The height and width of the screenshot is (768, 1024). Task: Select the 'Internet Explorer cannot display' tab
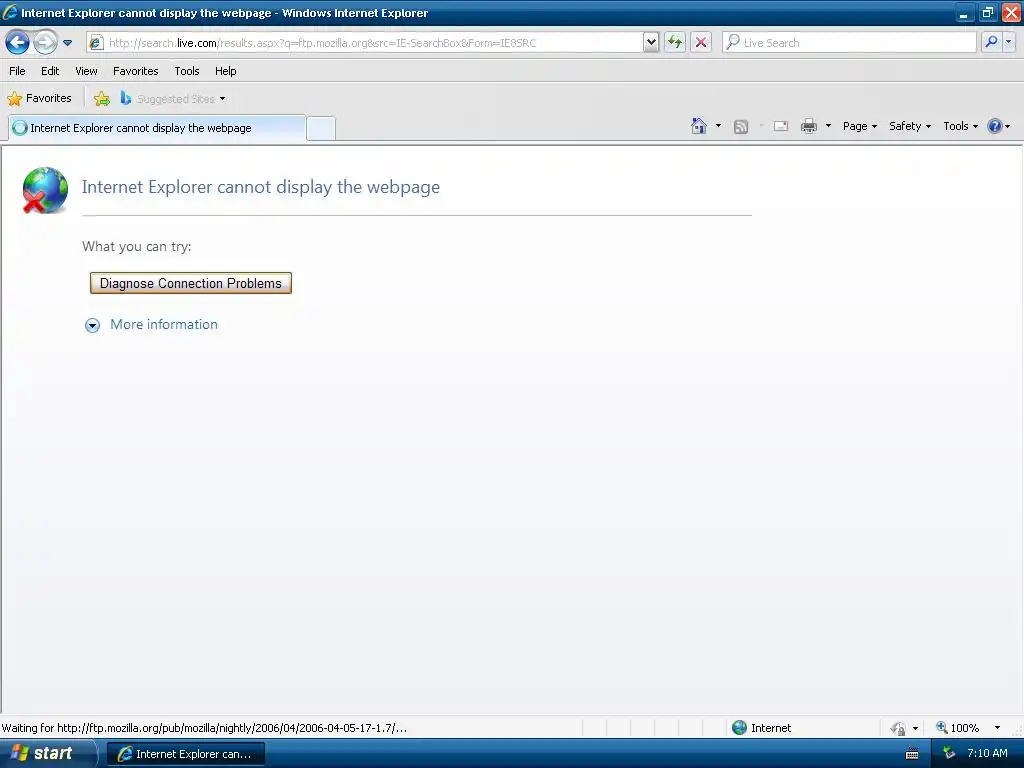click(157, 128)
